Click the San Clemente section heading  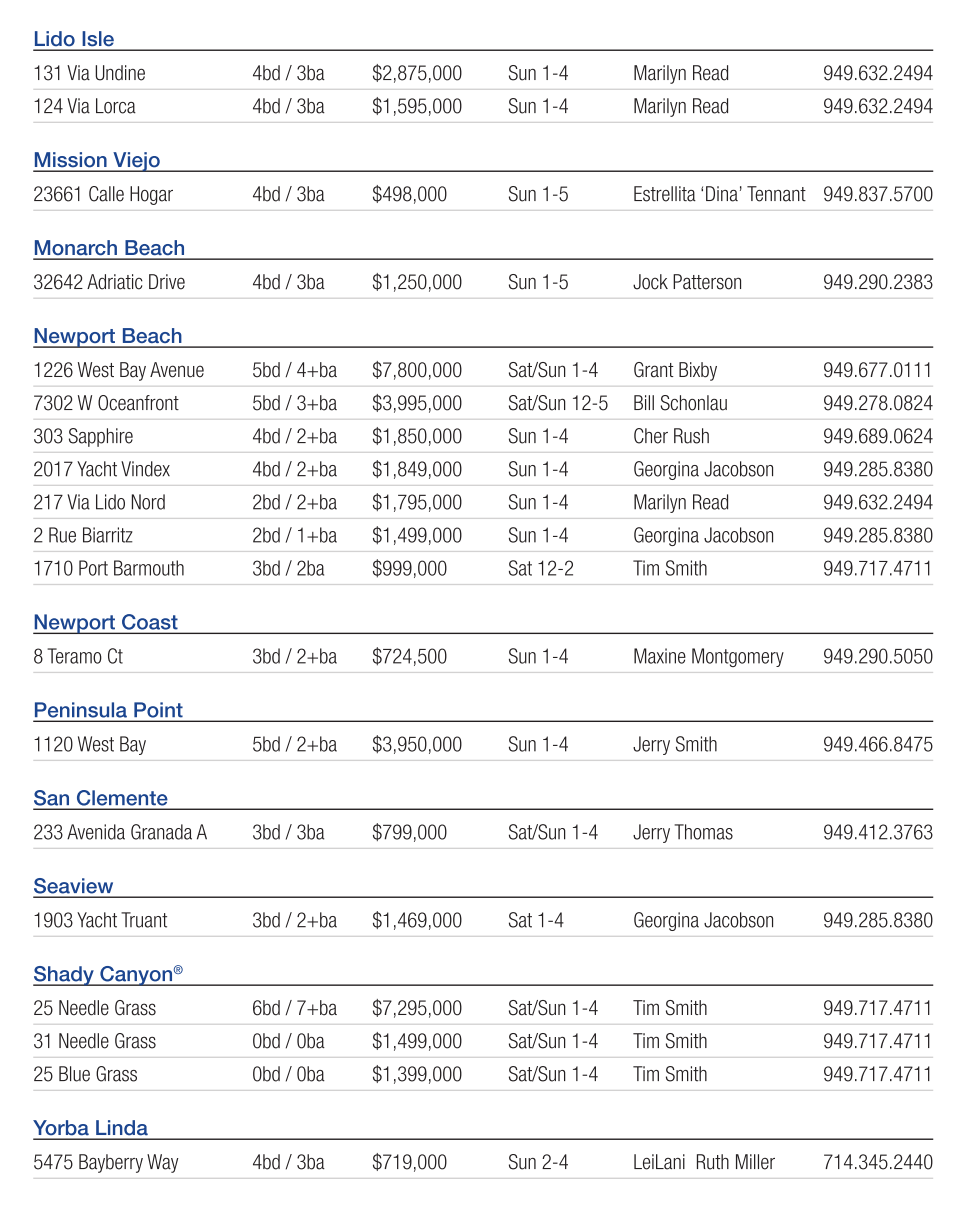coord(100,798)
